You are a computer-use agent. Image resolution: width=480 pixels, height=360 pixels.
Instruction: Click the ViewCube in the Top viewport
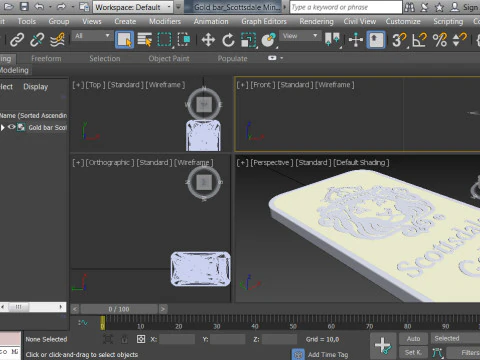[x=204, y=104]
